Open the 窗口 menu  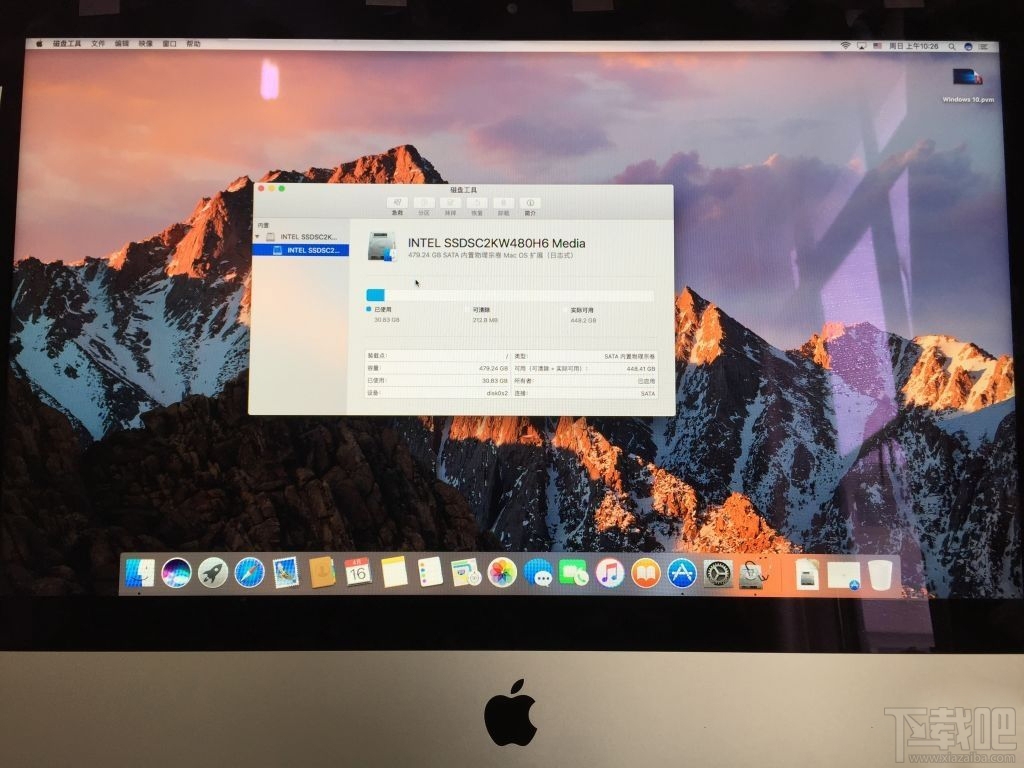[x=169, y=44]
